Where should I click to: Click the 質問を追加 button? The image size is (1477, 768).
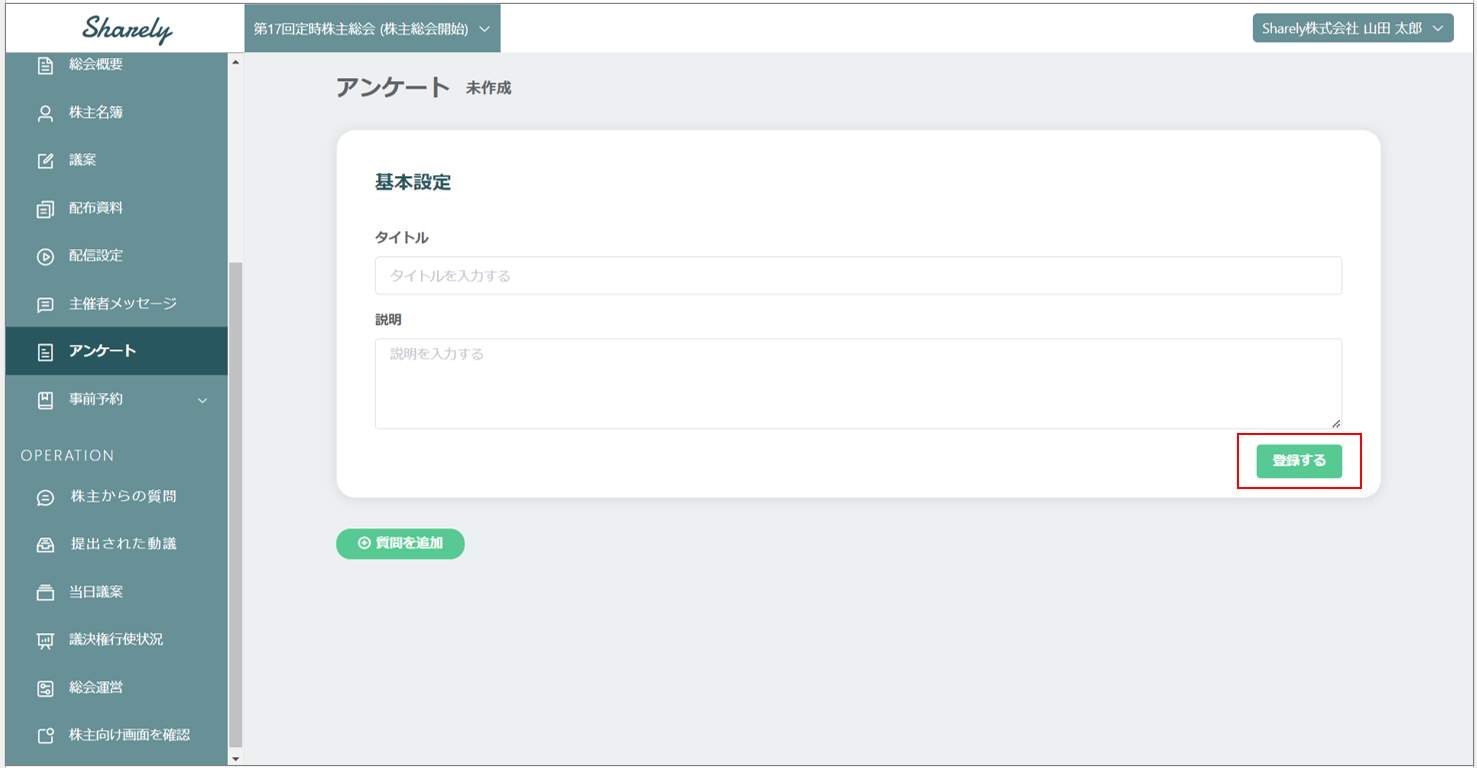[x=400, y=543]
